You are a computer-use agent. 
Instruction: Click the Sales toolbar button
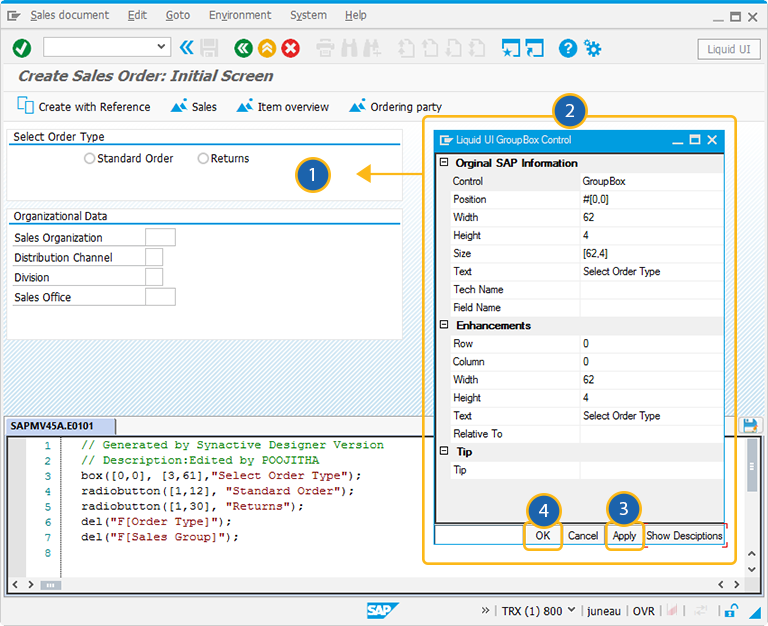[193, 106]
